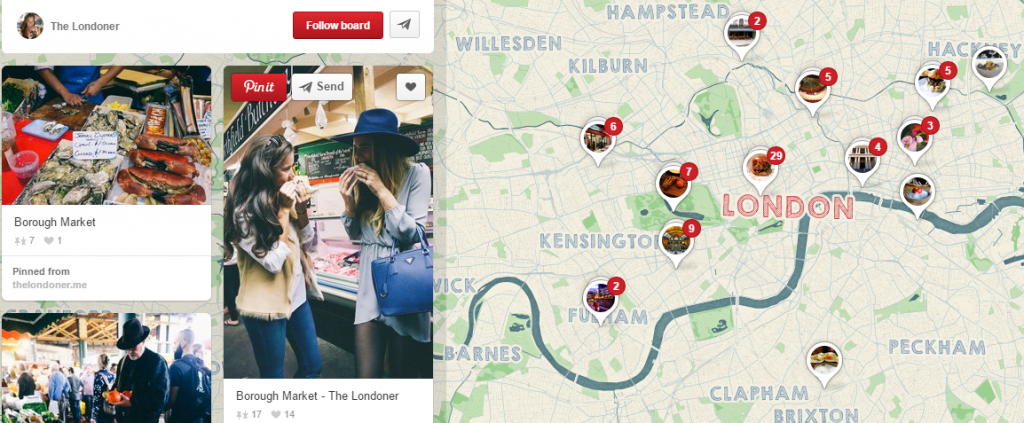The image size is (1024, 423).
Task: Click the paper plane share icon beside Follow board
Action: pyautogui.click(x=404, y=25)
